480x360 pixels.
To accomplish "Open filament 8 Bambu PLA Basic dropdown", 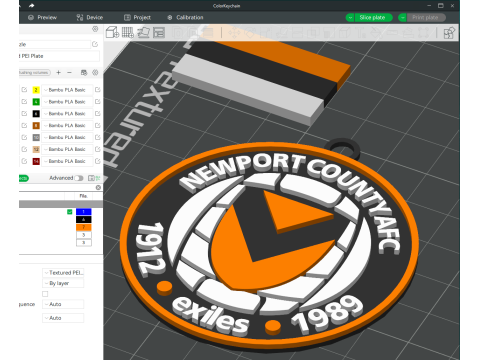I will click(x=67, y=125).
